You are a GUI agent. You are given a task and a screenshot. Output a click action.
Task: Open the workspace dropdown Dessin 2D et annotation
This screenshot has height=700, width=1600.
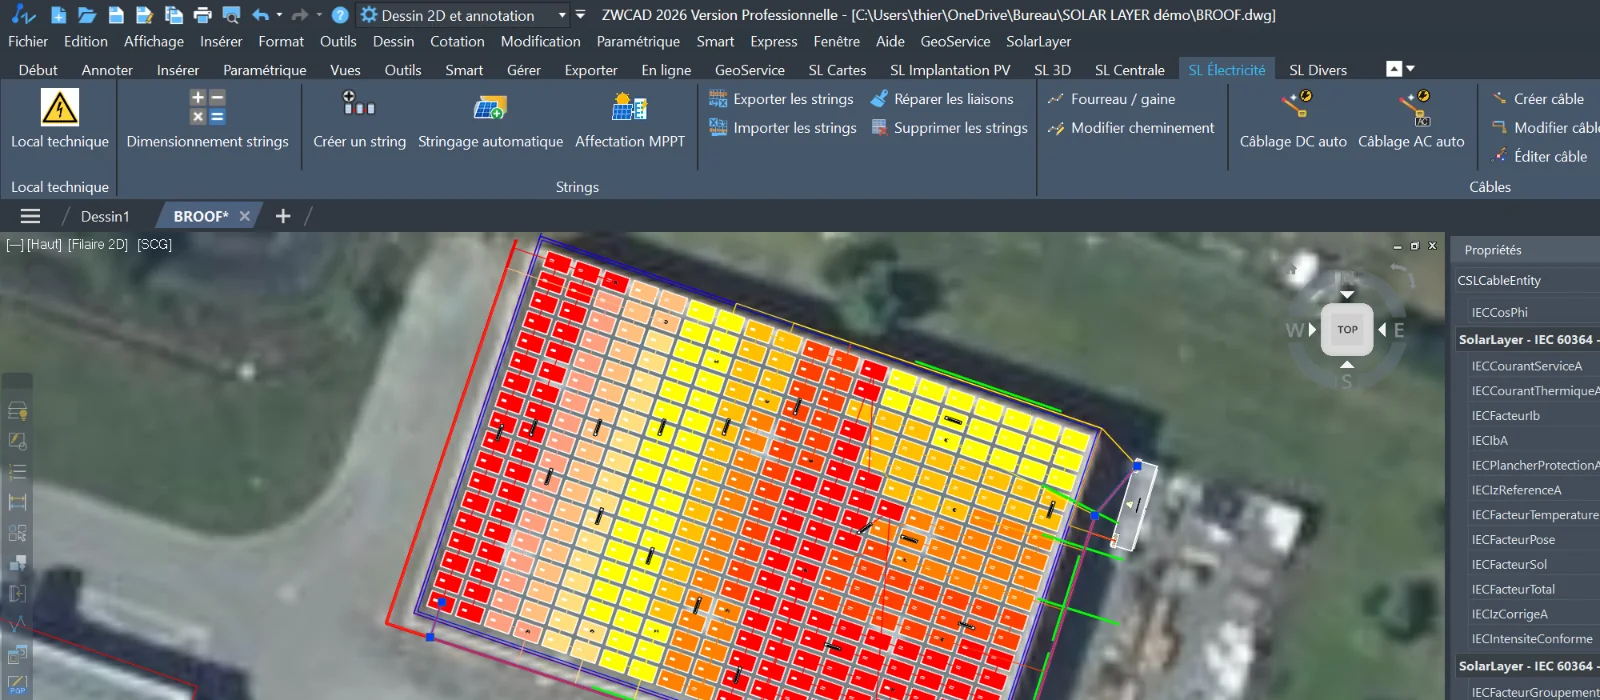point(464,15)
